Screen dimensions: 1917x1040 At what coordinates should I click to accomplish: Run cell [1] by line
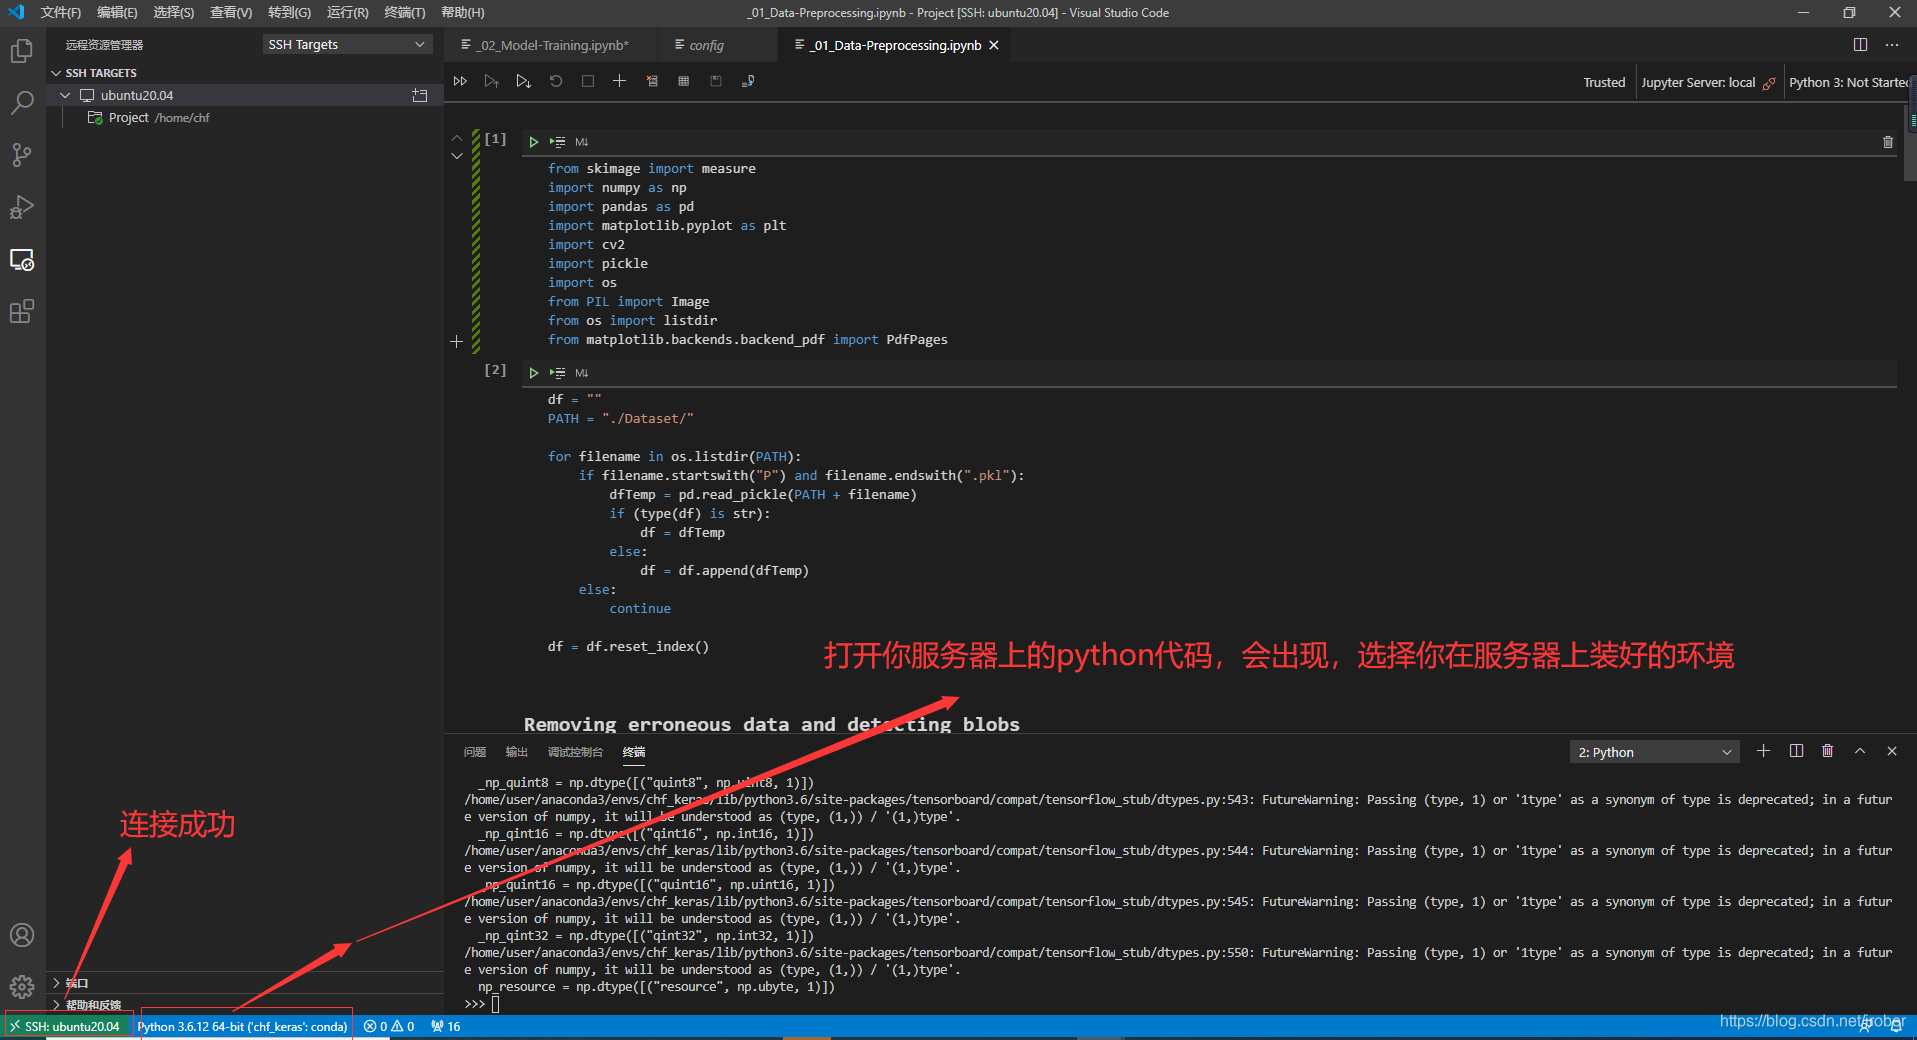click(x=558, y=142)
